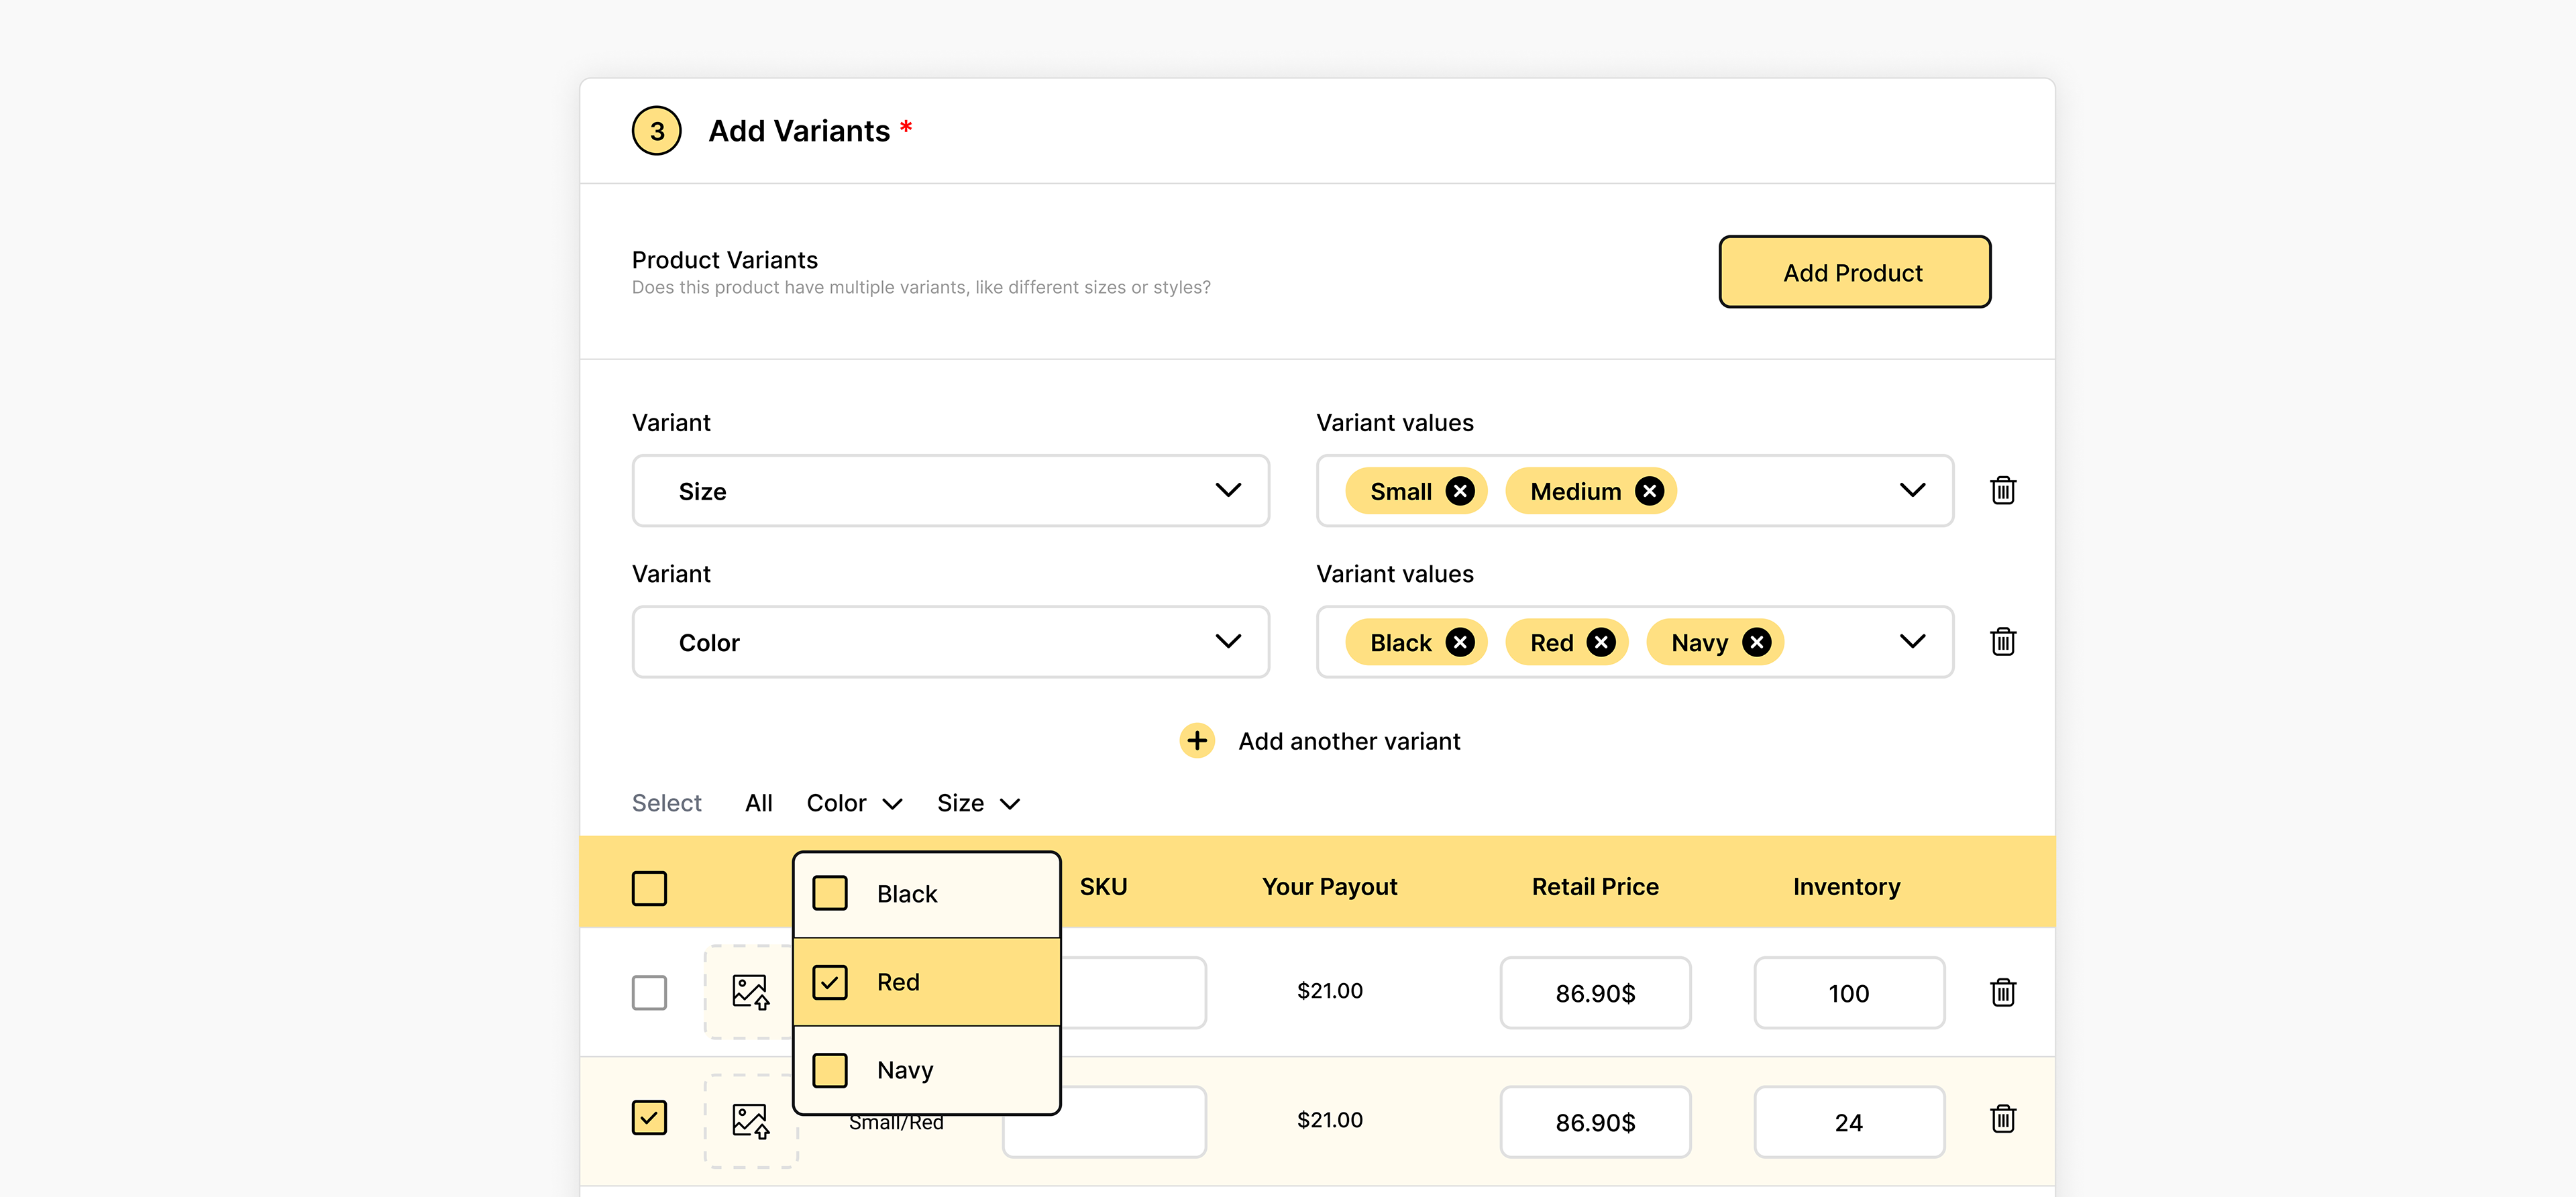Image resolution: width=2576 pixels, height=1197 pixels.
Task: Choose Navy from the color list
Action: coord(830,1070)
